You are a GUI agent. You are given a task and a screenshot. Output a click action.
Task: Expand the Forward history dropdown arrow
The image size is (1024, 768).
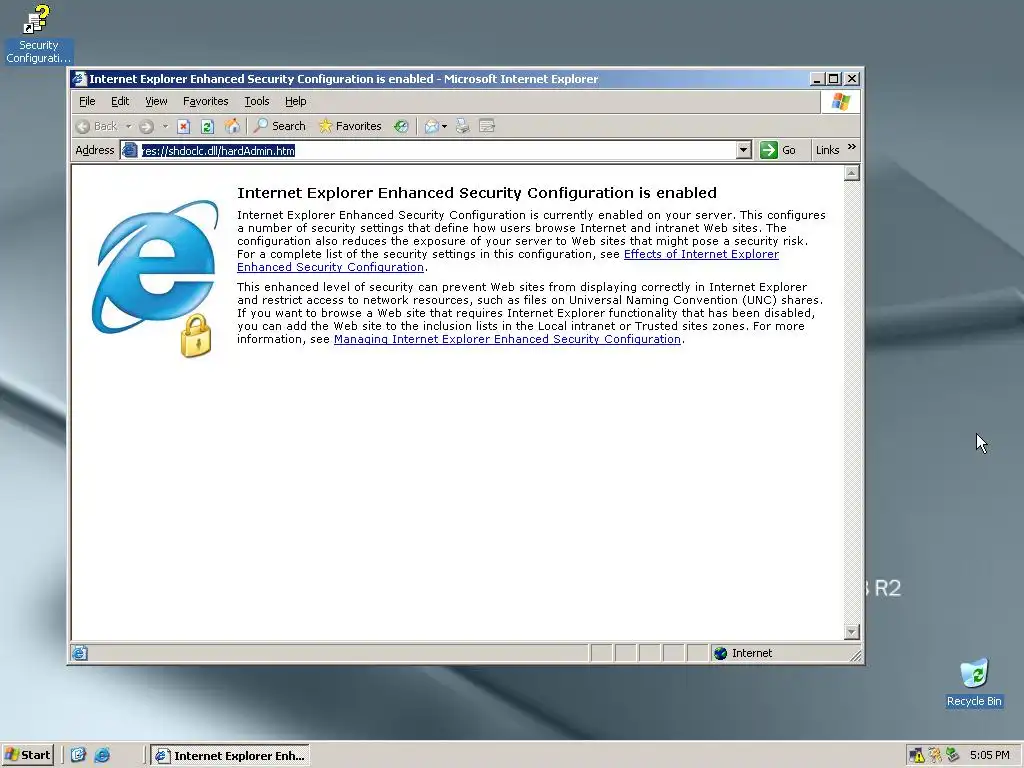tap(165, 126)
